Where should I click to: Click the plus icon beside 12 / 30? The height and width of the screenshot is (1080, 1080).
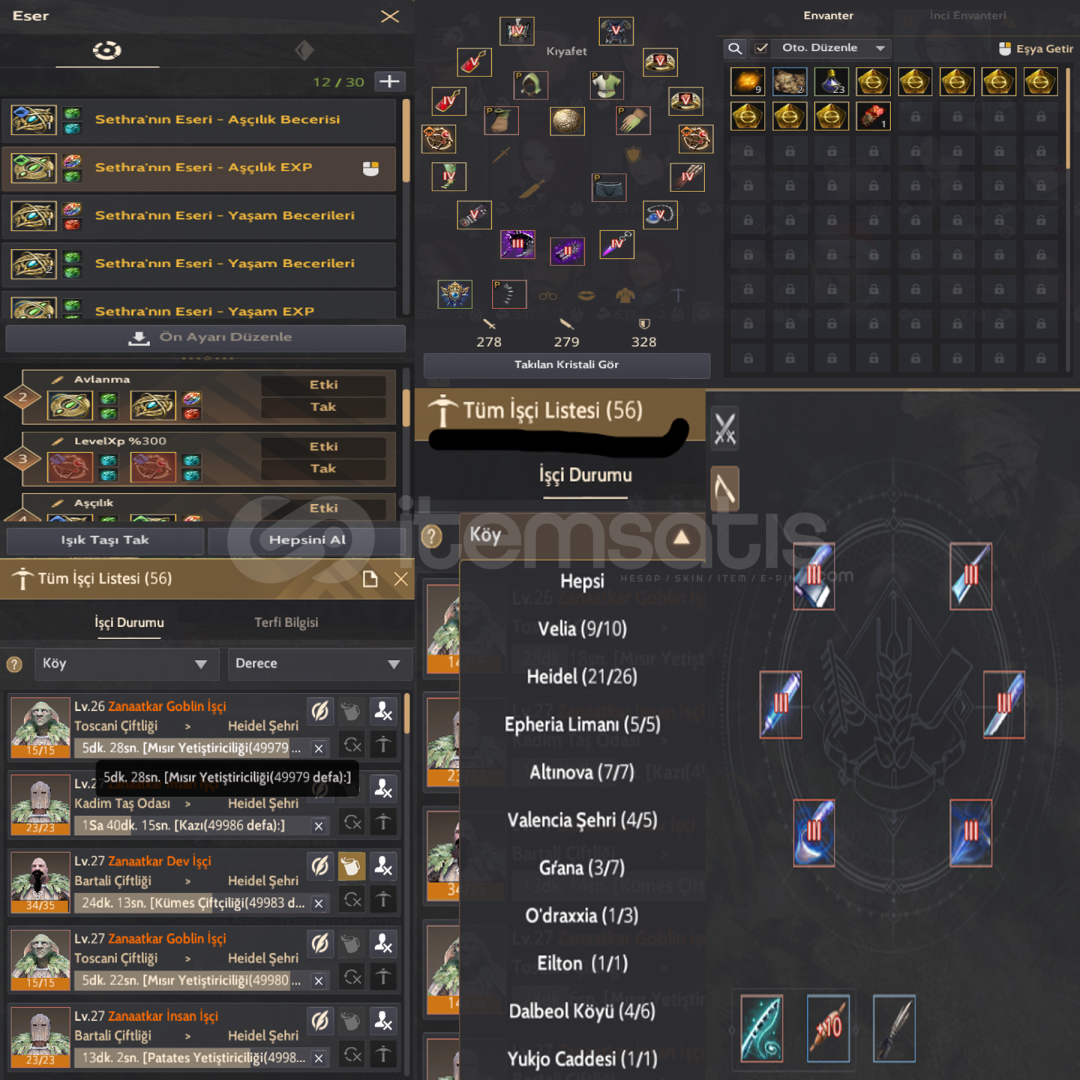tap(389, 81)
